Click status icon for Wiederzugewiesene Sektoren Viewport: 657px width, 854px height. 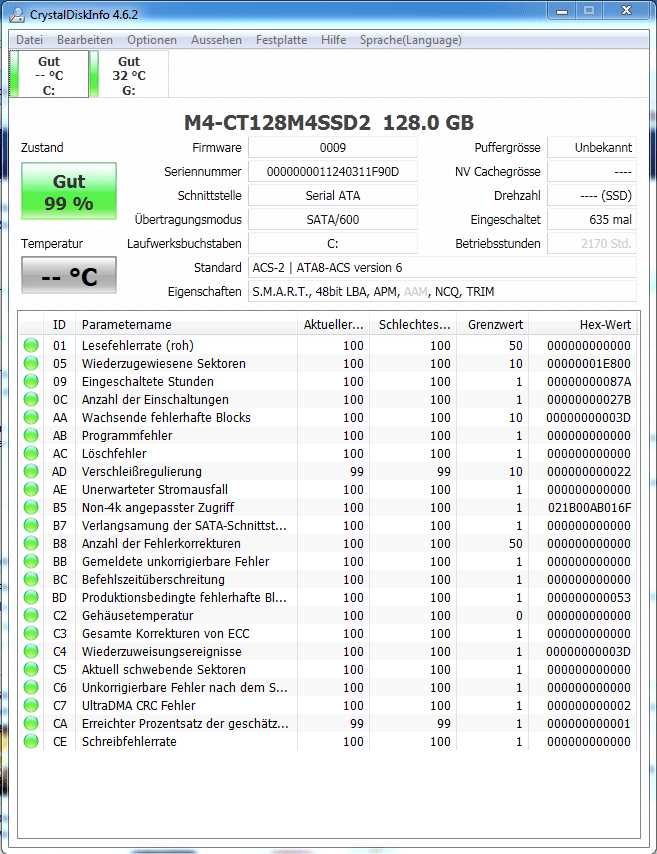pos(31,363)
